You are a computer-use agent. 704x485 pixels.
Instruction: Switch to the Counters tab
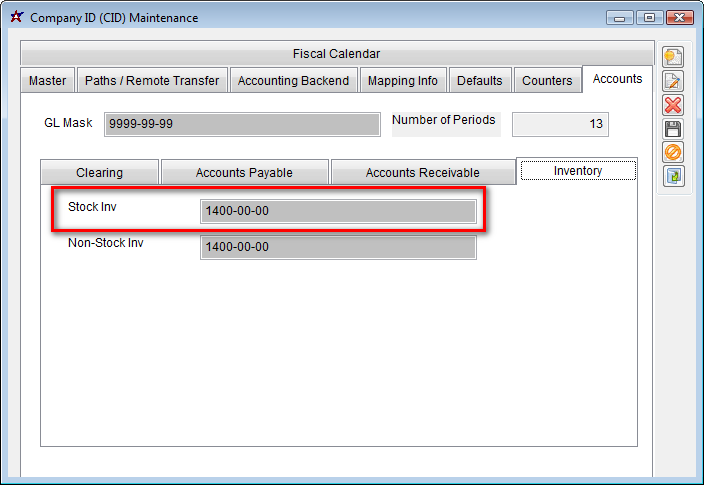(547, 81)
